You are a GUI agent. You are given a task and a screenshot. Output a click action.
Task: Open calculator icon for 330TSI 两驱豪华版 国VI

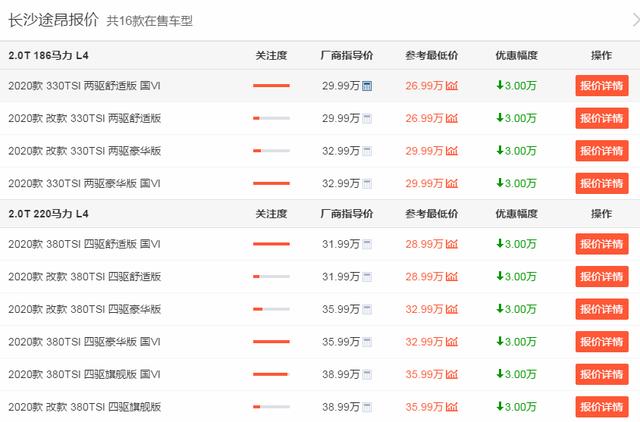pyautogui.click(x=367, y=184)
